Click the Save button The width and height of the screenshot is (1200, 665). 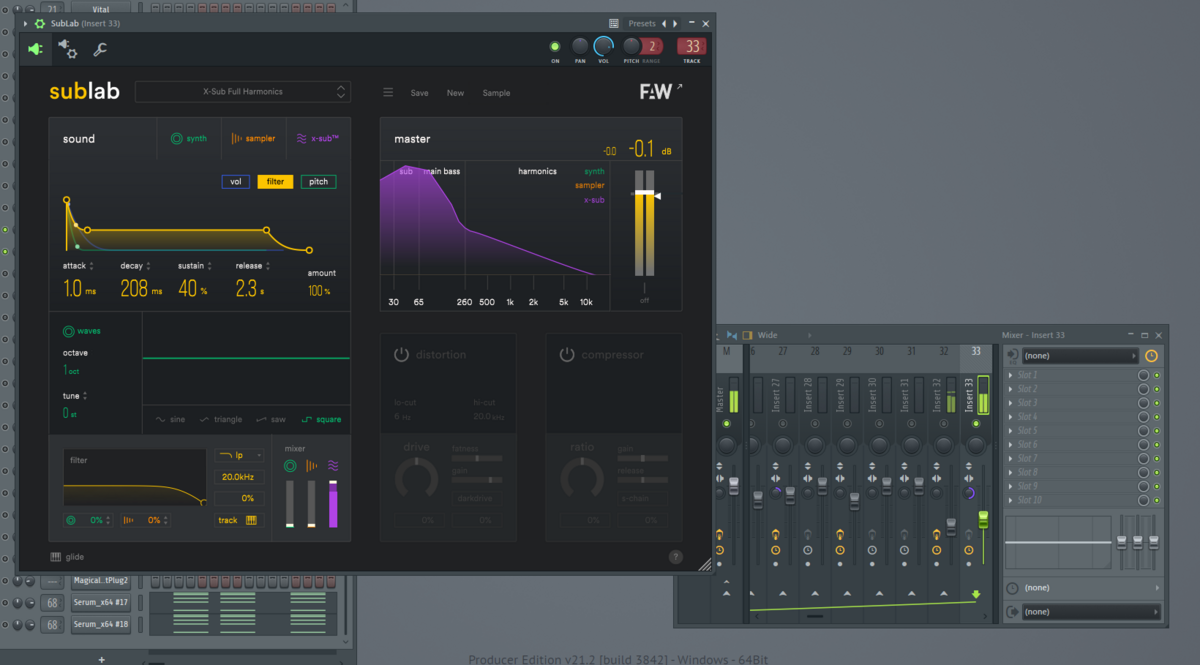pyautogui.click(x=419, y=93)
